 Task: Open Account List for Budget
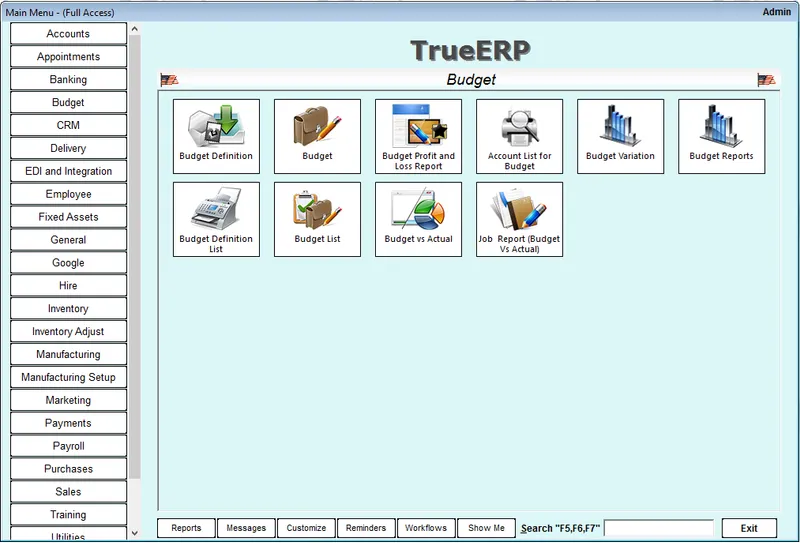(519, 136)
